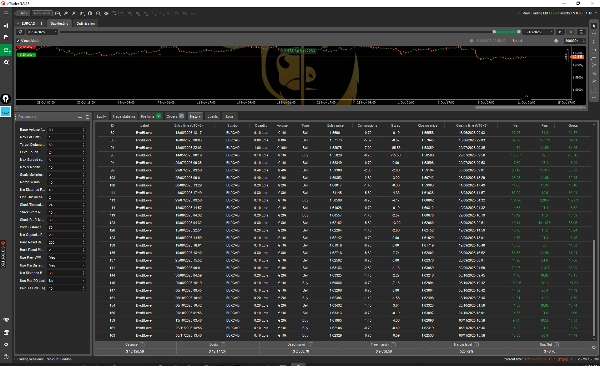
Task: Switch to the Optimization tab
Action: [86, 23]
